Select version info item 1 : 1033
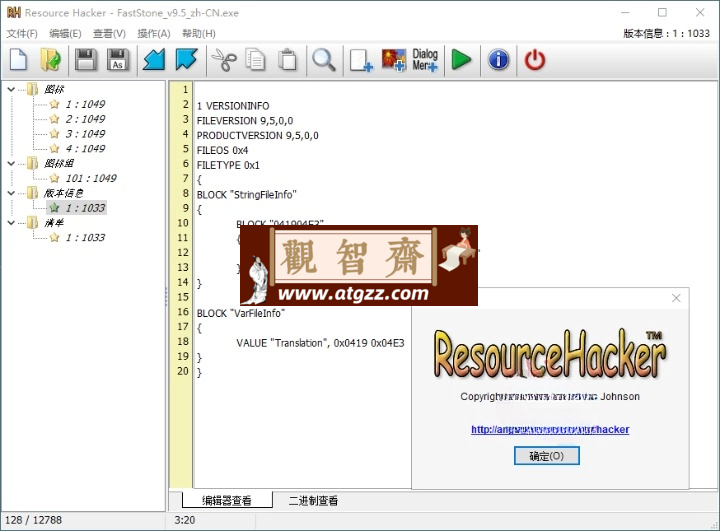 85,208
